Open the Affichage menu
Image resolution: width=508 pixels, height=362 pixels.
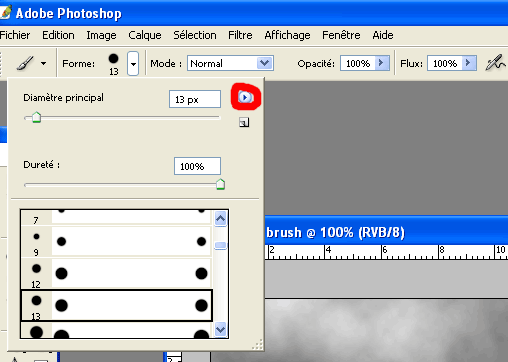287,35
